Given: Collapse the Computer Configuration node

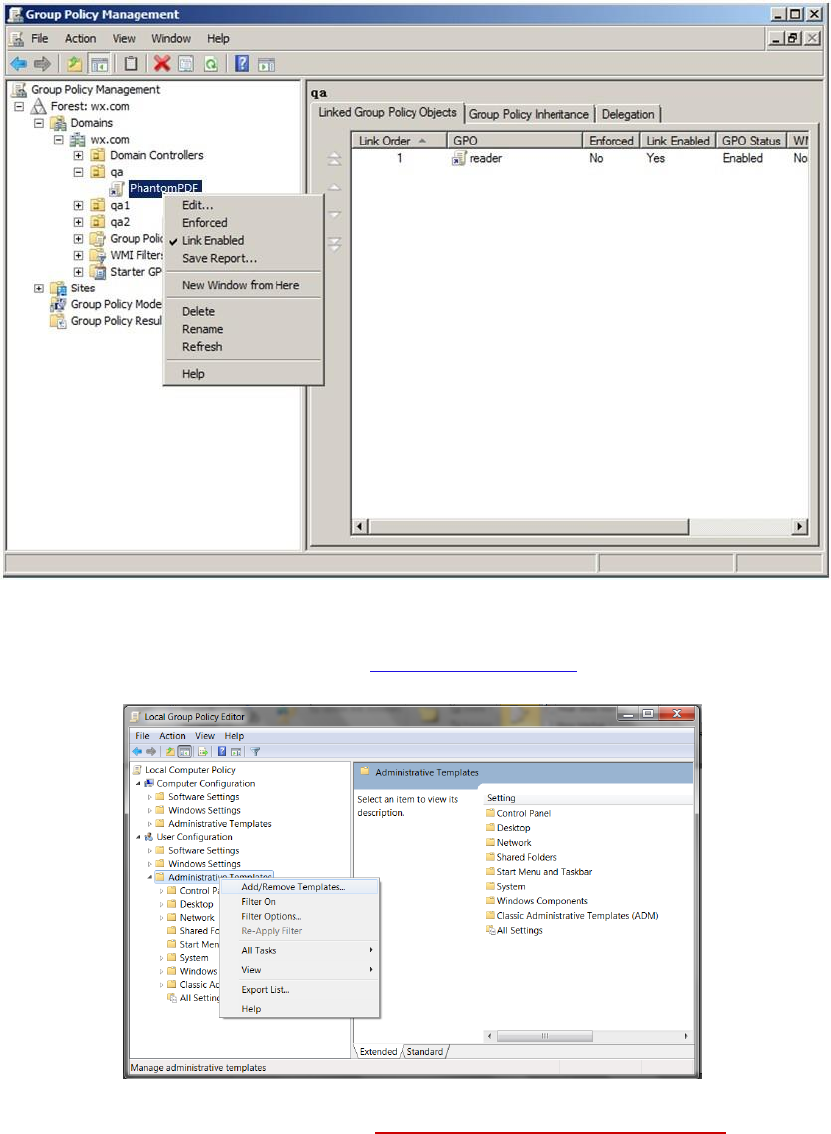Looking at the screenshot, I should [138, 783].
